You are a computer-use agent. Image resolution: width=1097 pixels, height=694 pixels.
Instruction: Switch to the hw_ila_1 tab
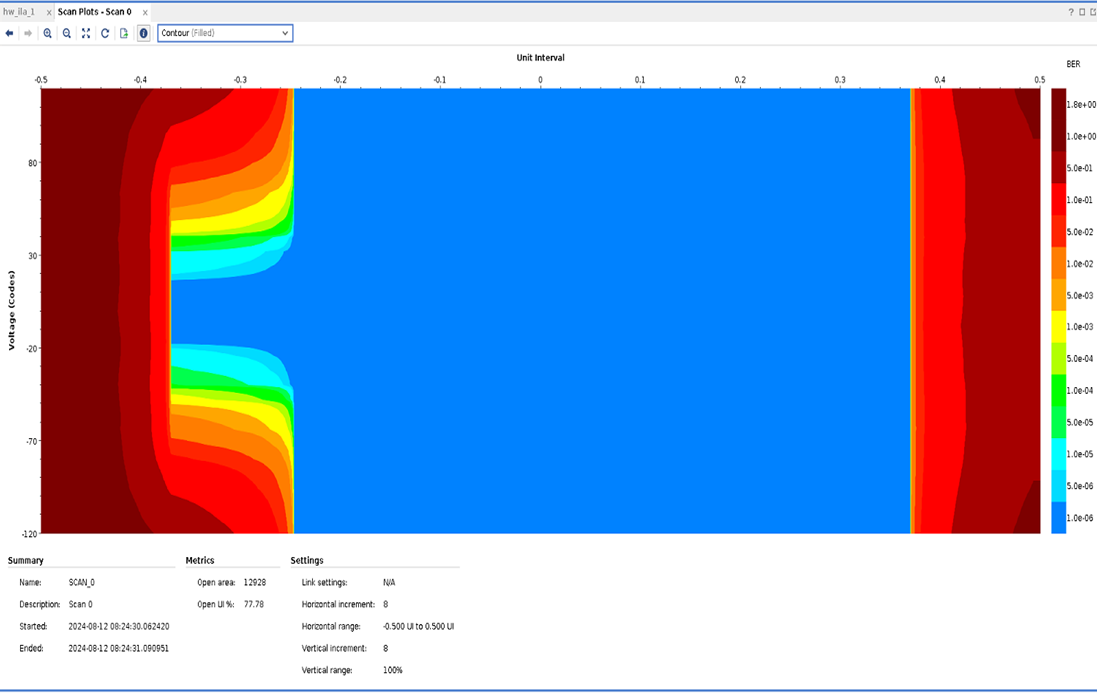click(x=19, y=12)
